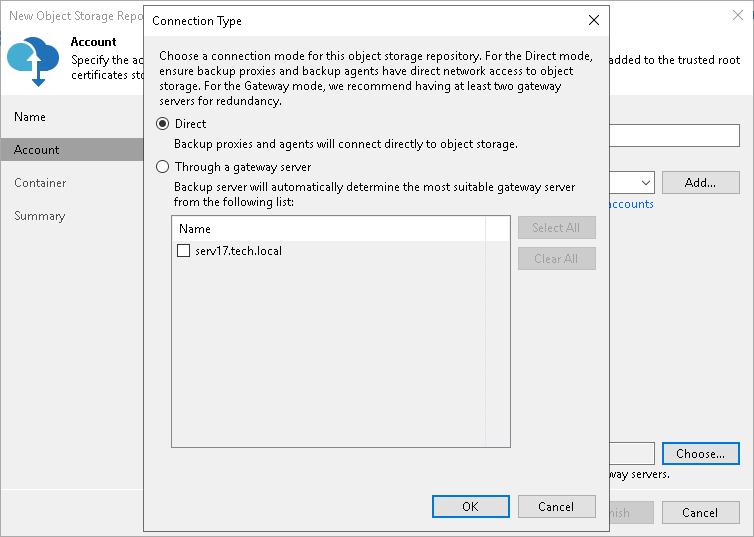Click the Choose... button in wizard window
754x537 pixels.
(x=700, y=453)
